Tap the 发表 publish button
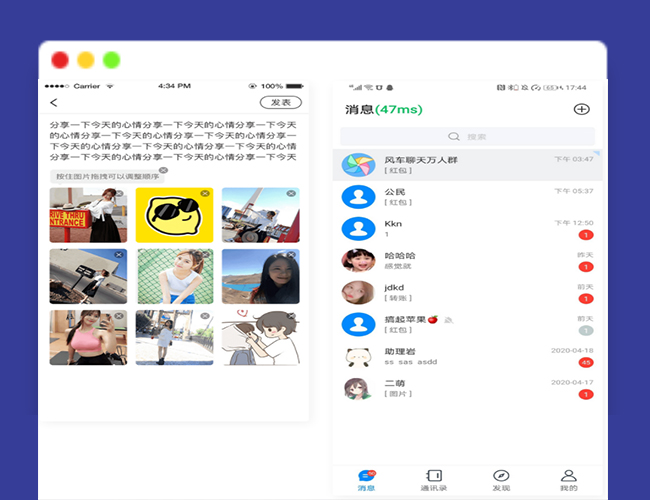Image resolution: width=650 pixels, height=500 pixels. click(281, 102)
